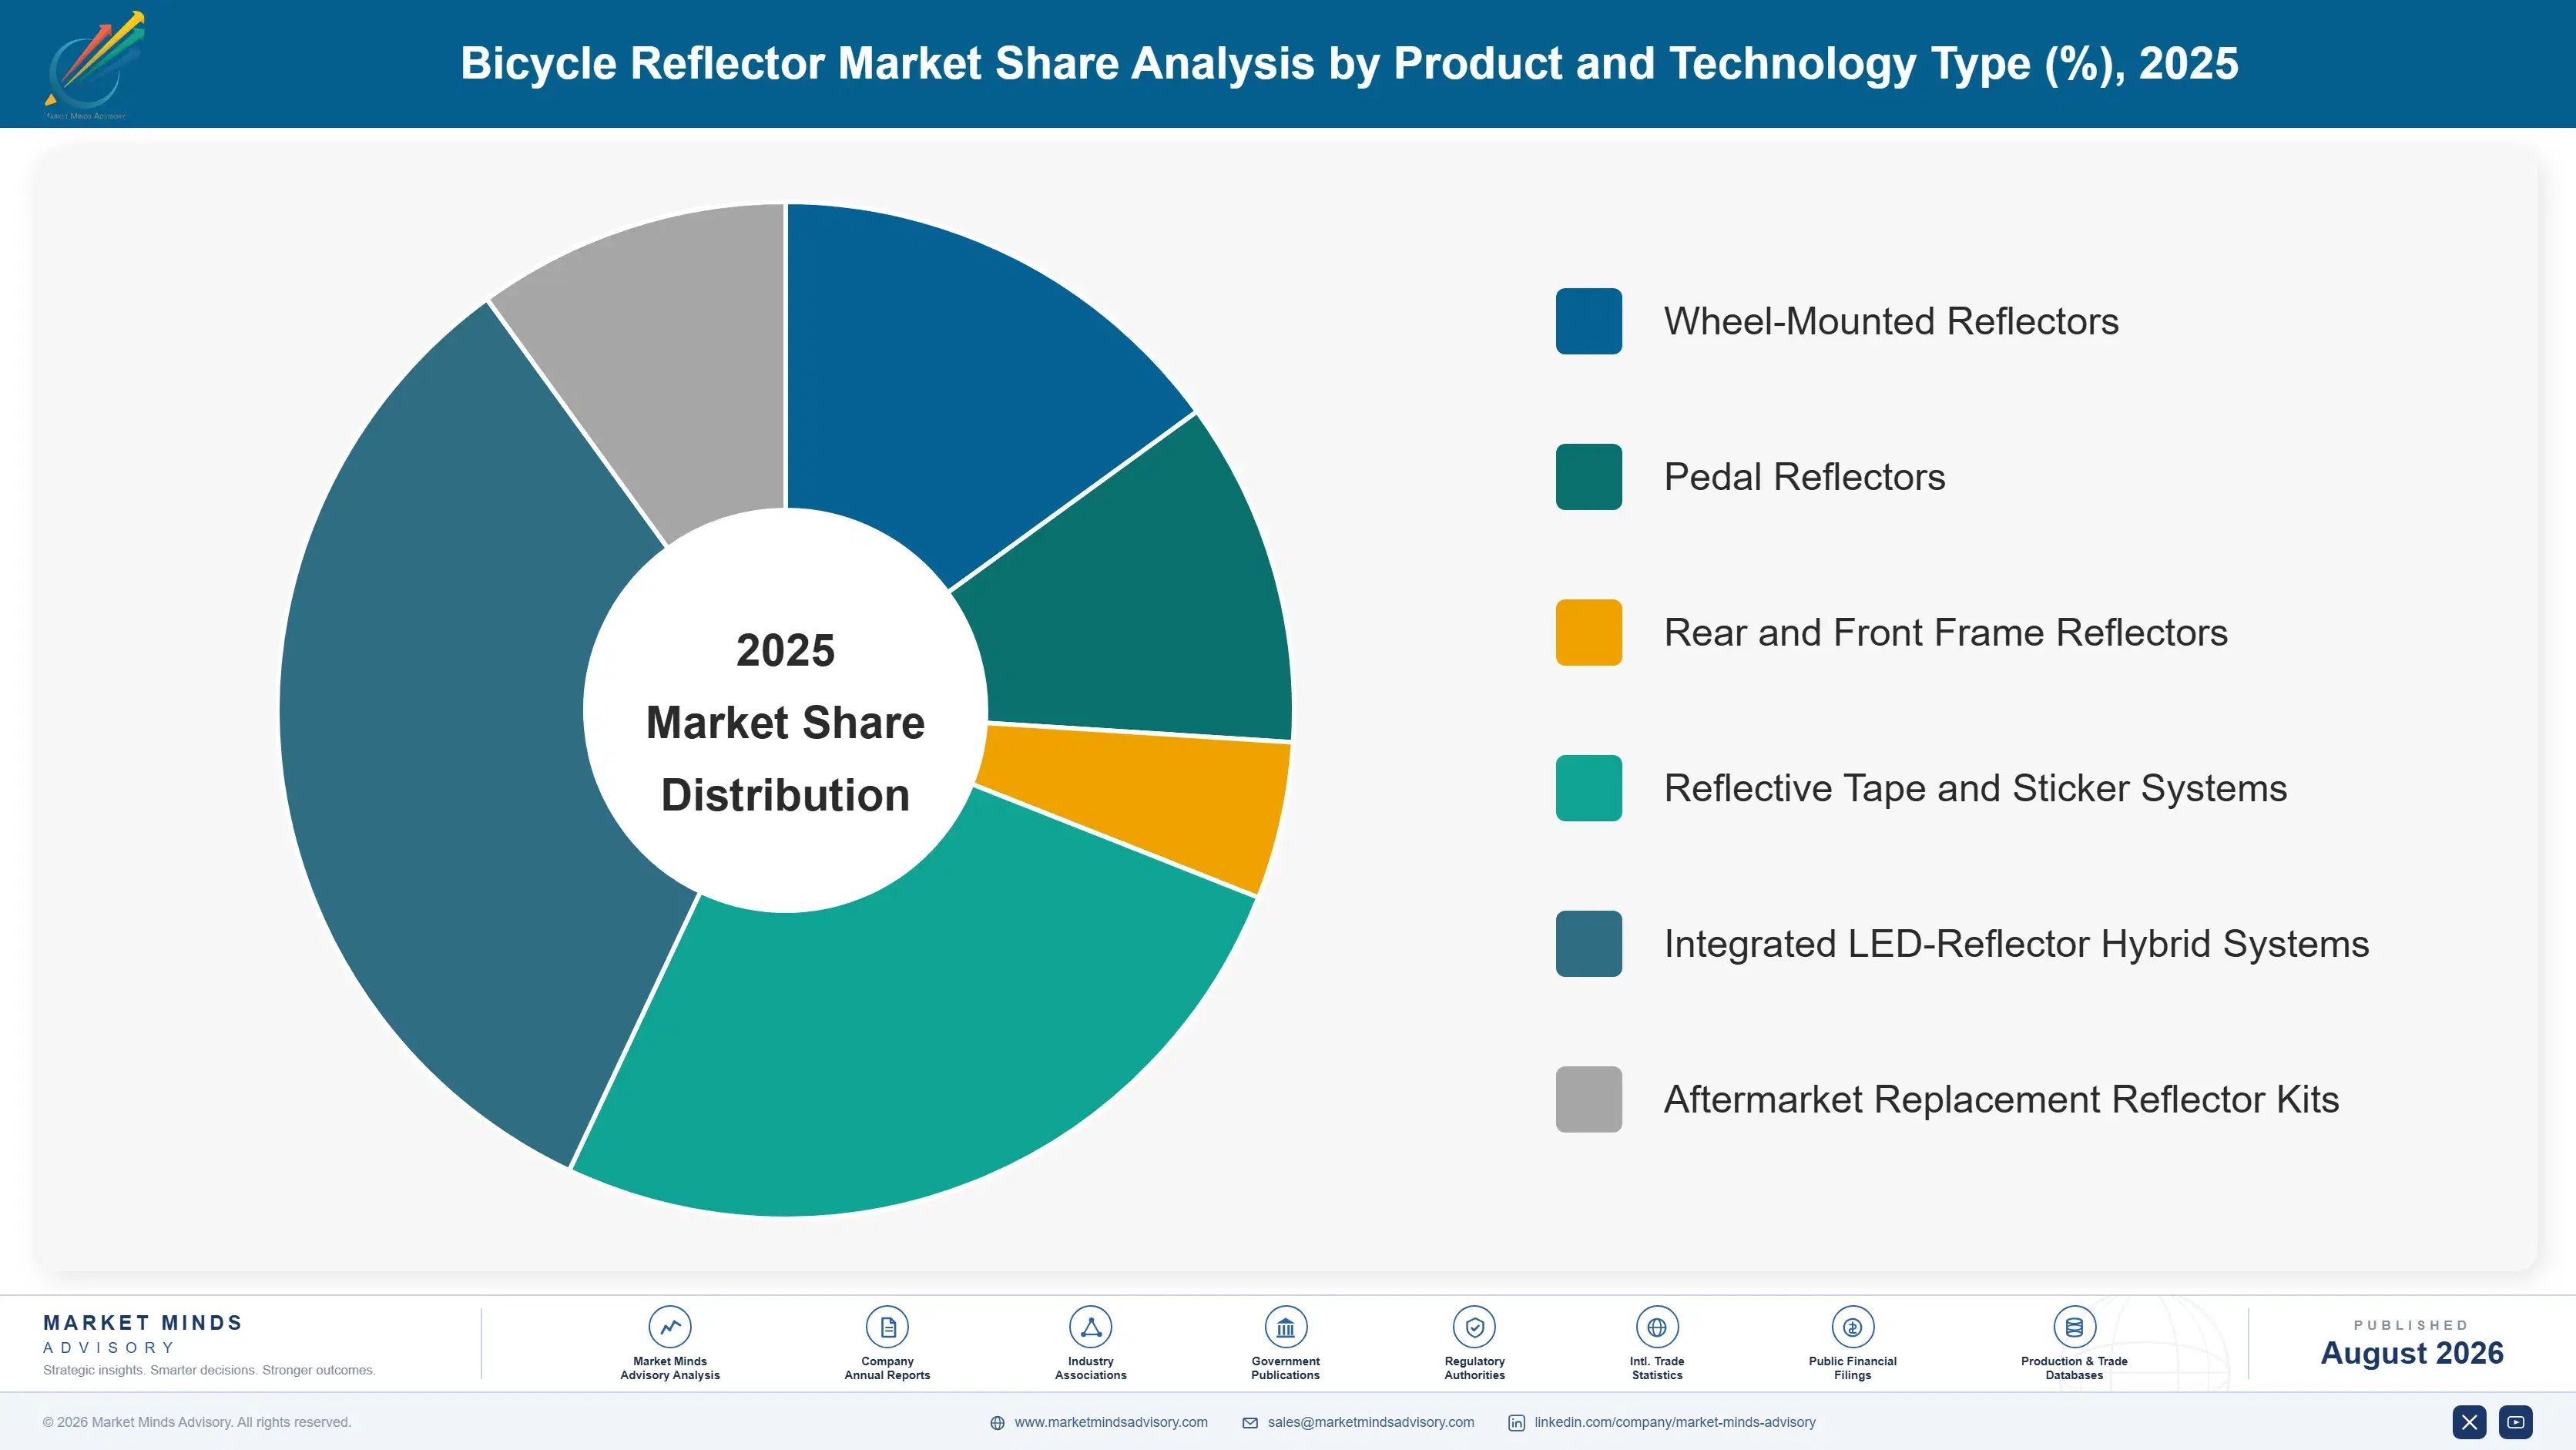
Task: Click the 'Pedal Reflectors' legend label
Action: coord(1805,477)
